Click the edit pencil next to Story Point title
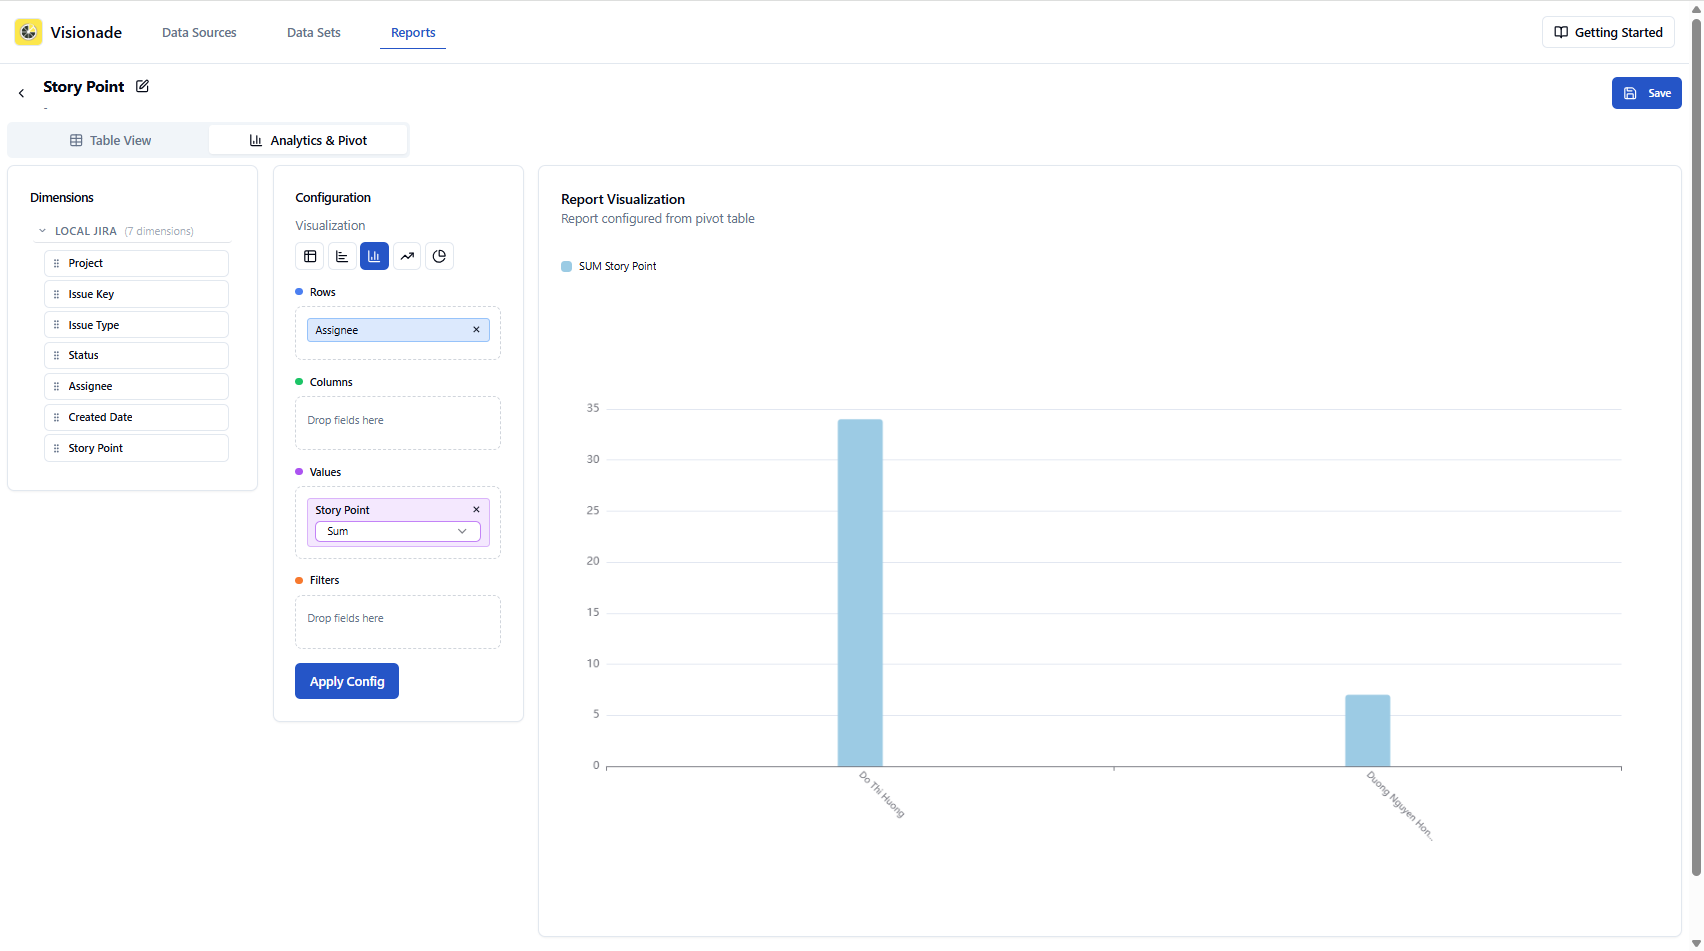The image size is (1704, 951). (x=143, y=86)
